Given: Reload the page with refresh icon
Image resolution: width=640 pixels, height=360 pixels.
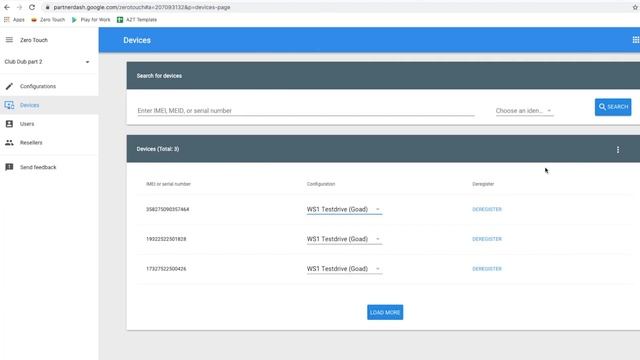Looking at the screenshot, I should 32,7.
